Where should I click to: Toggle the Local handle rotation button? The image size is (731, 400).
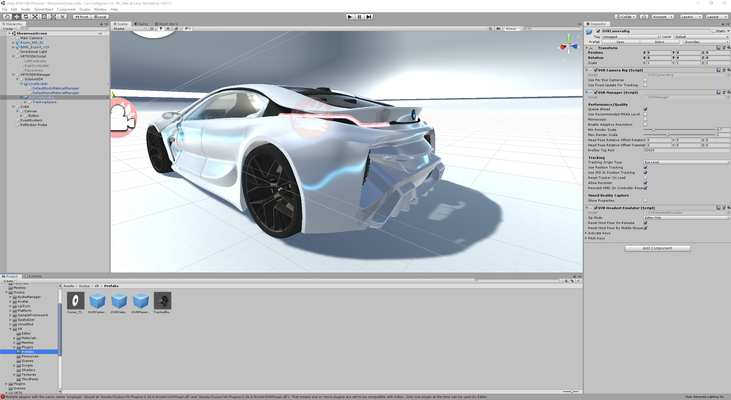tap(100, 16)
